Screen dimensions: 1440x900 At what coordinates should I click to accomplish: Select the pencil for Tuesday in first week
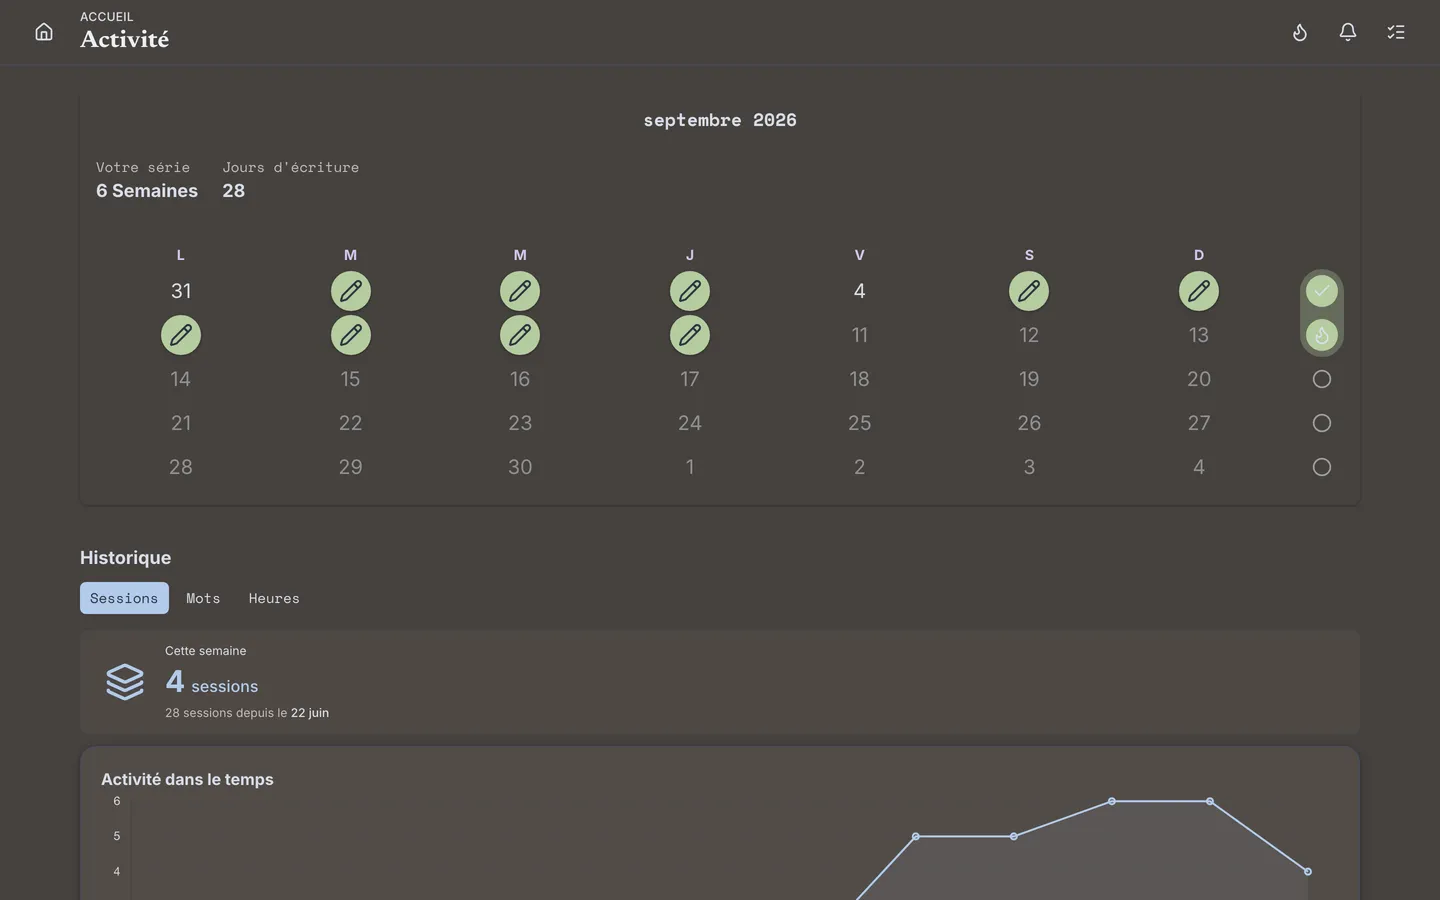[351, 291]
